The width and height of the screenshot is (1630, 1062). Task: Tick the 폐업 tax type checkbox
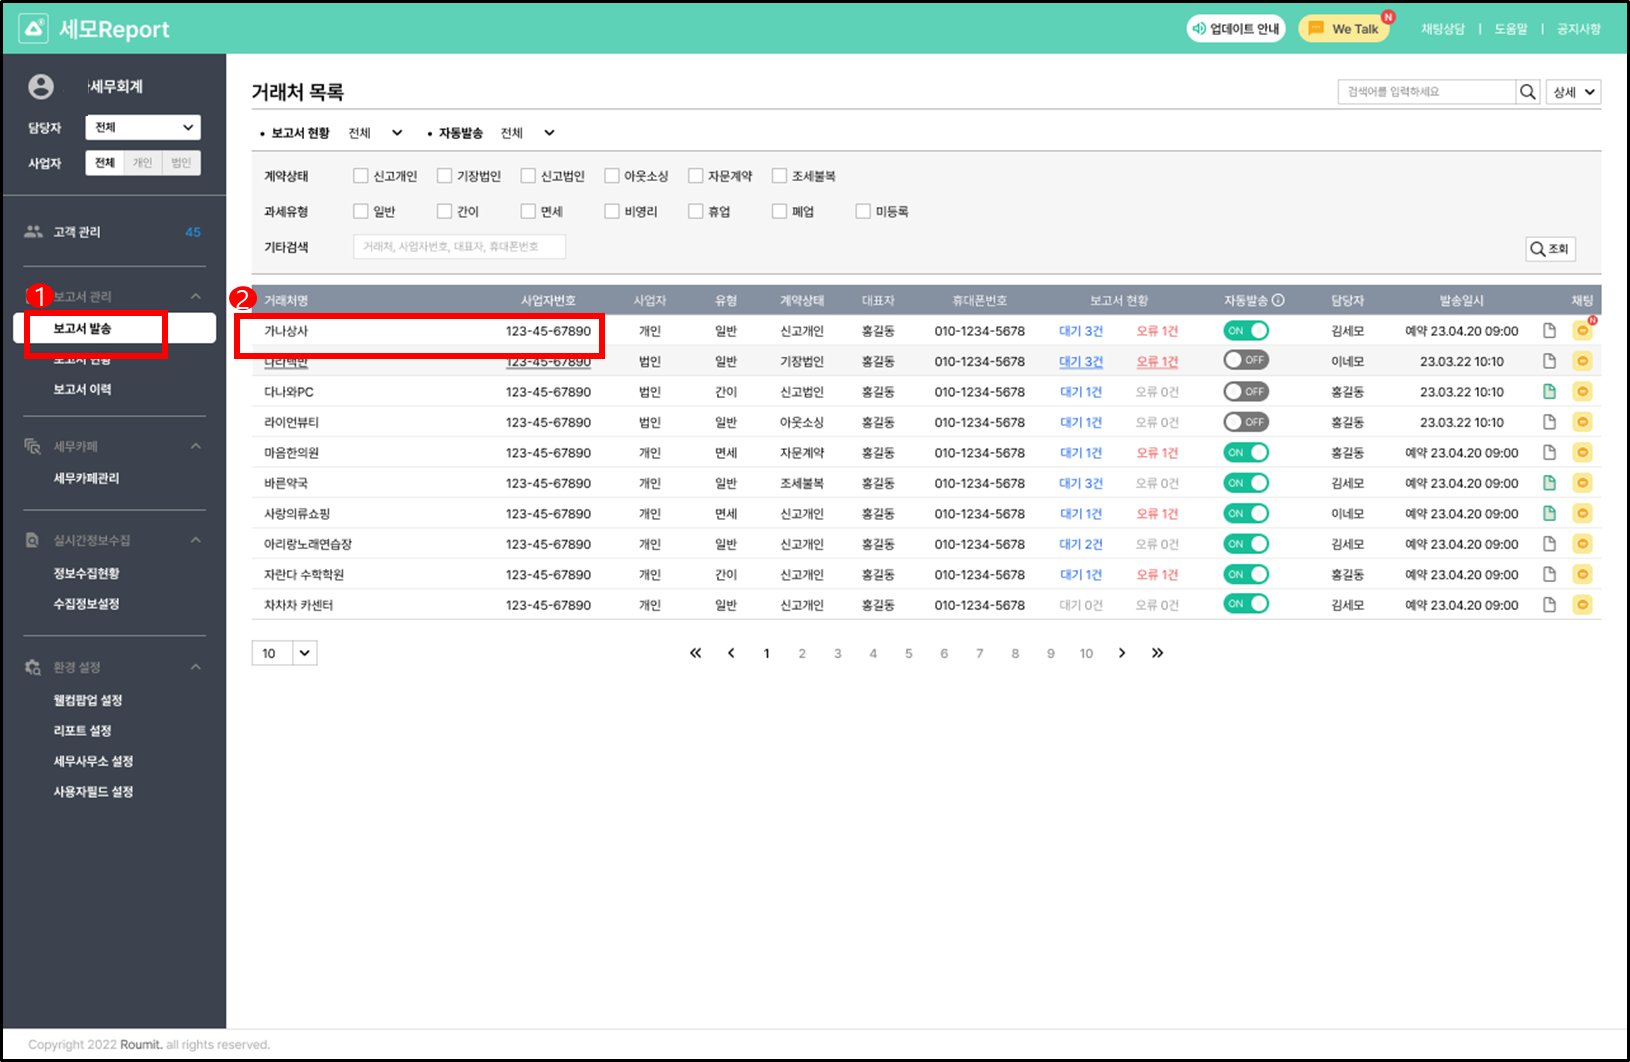click(x=779, y=211)
